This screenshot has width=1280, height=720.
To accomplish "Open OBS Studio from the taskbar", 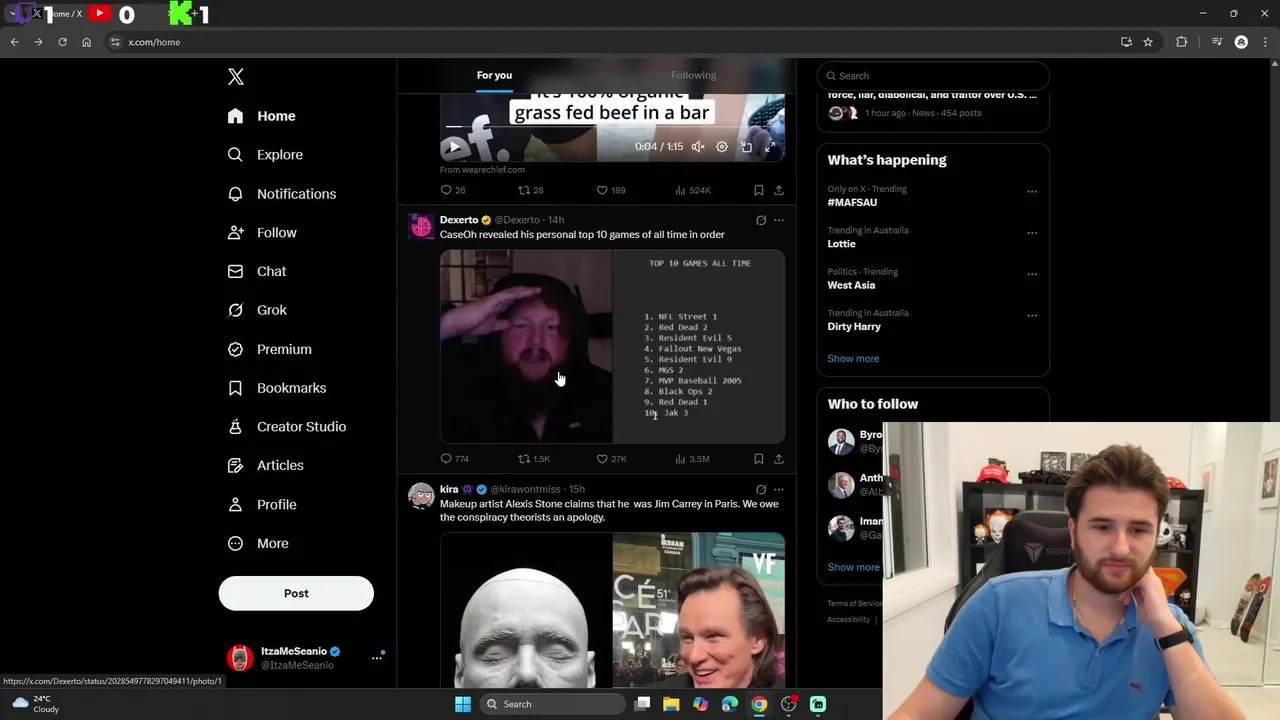I will pos(788,704).
